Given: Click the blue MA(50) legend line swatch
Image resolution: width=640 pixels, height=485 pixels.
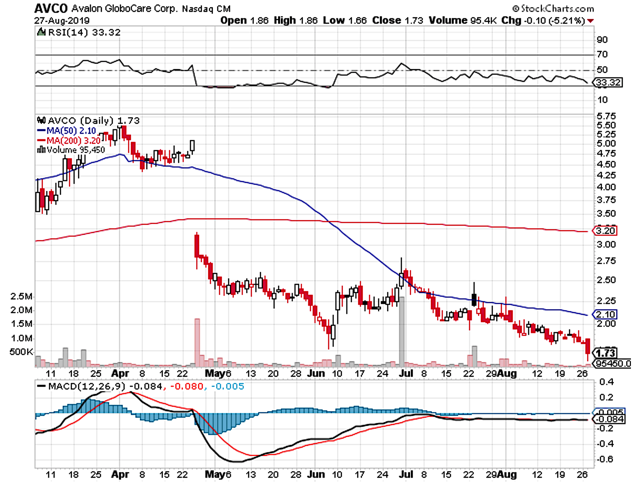Looking at the screenshot, I should pyautogui.click(x=41, y=131).
